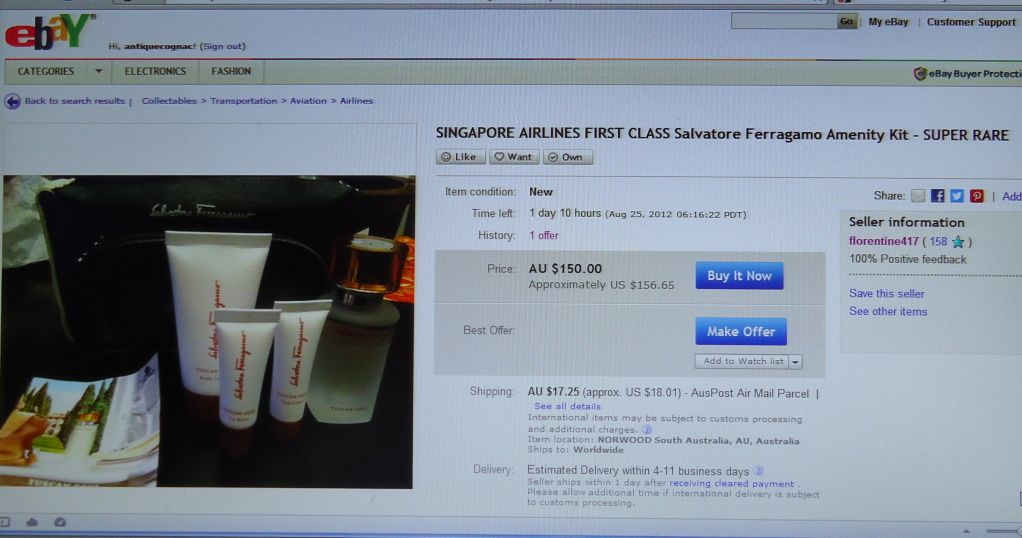This screenshot has width=1022, height=538.
Task: Toggle the Own button
Action: point(567,157)
